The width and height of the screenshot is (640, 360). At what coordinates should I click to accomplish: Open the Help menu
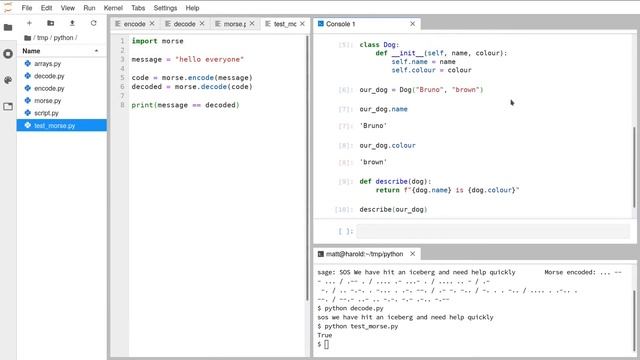point(192,8)
